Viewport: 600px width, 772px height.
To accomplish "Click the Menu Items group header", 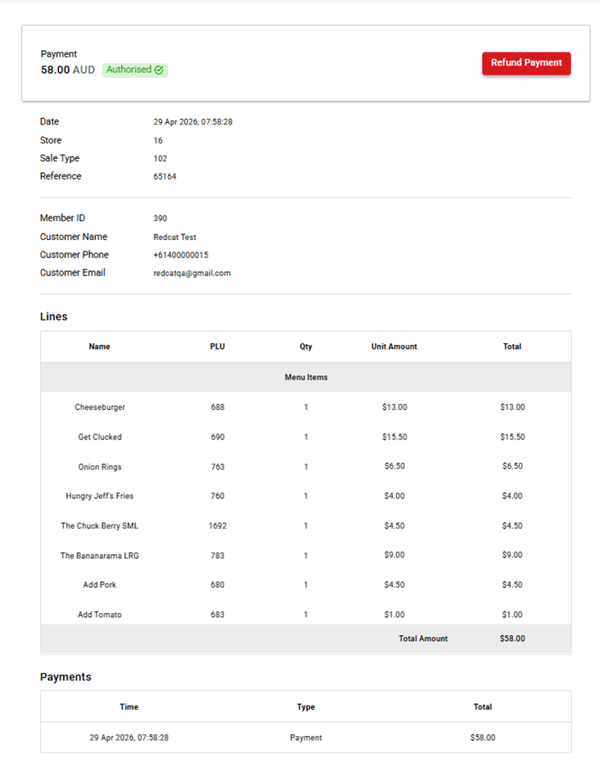I will [x=305, y=377].
